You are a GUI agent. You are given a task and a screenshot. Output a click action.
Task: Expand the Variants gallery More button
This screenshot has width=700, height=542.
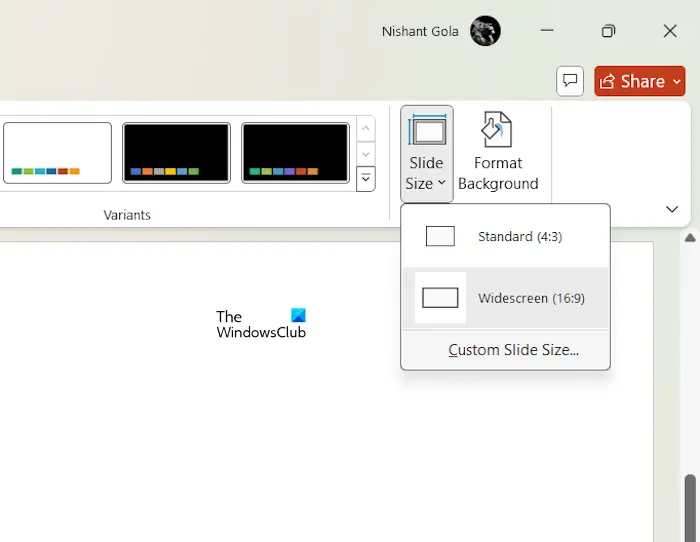[x=366, y=179]
